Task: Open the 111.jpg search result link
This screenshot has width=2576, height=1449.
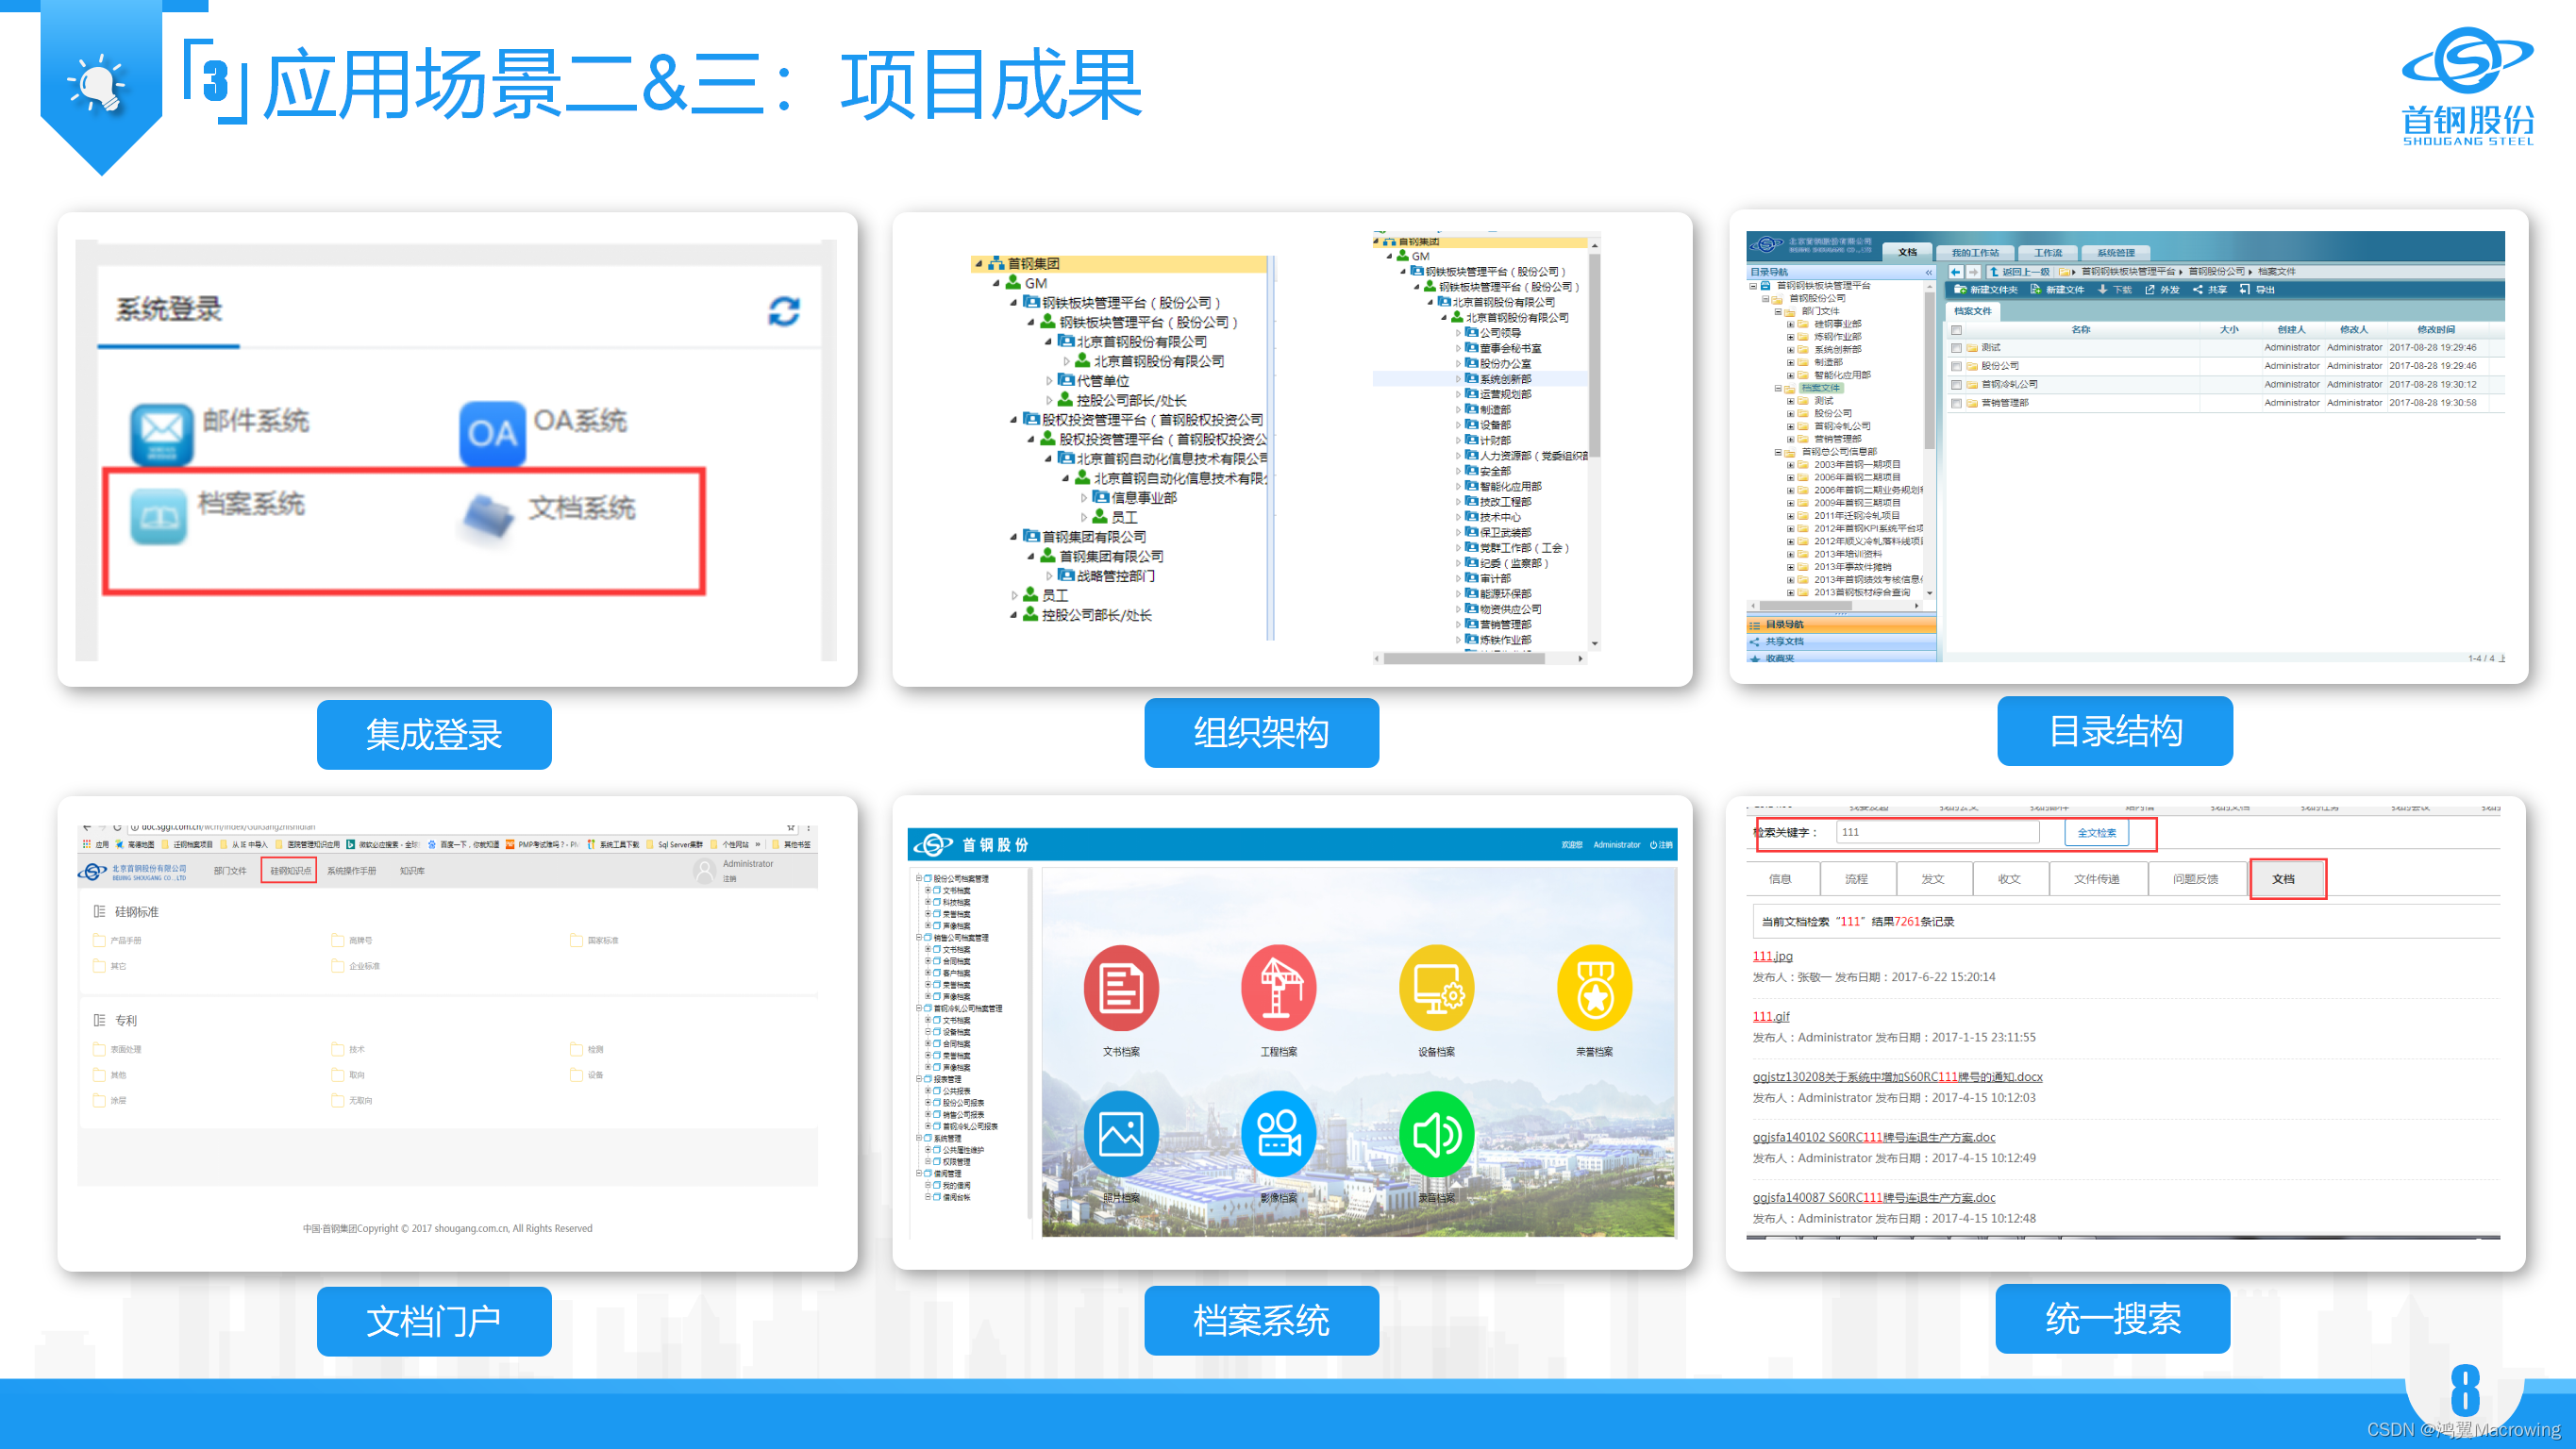Action: [x=1772, y=956]
